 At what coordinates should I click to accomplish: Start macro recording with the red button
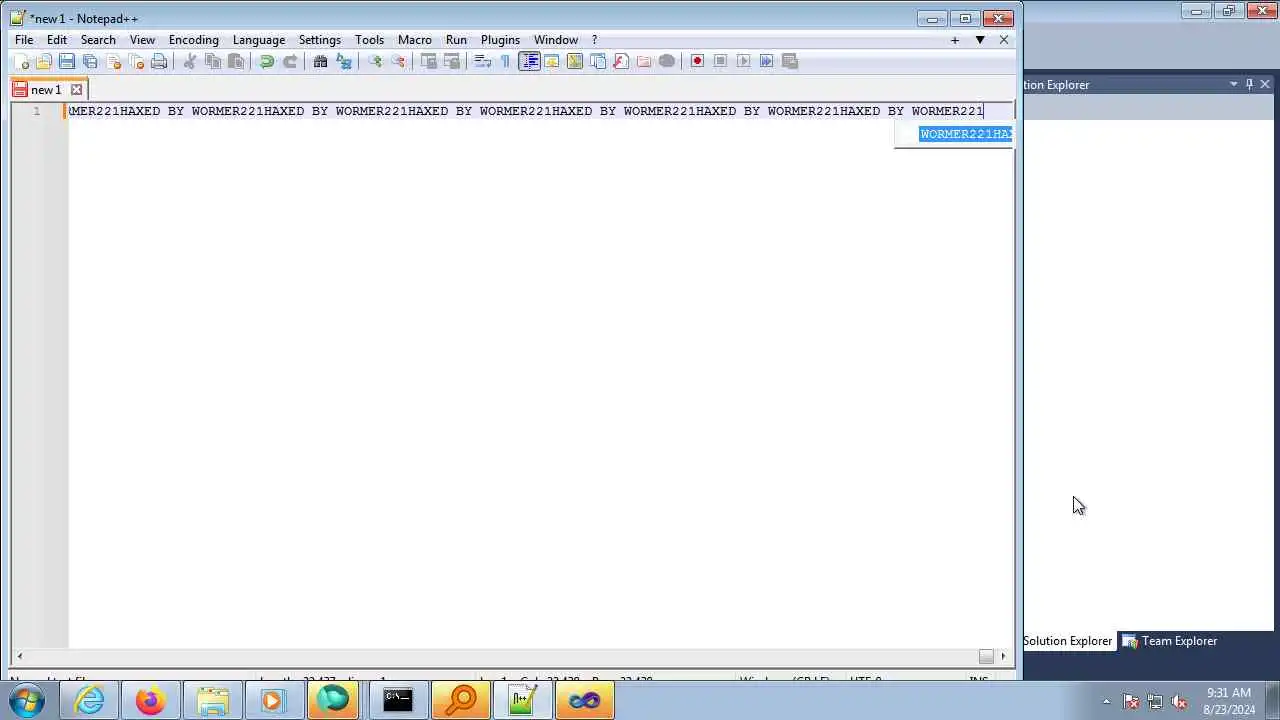[697, 61]
